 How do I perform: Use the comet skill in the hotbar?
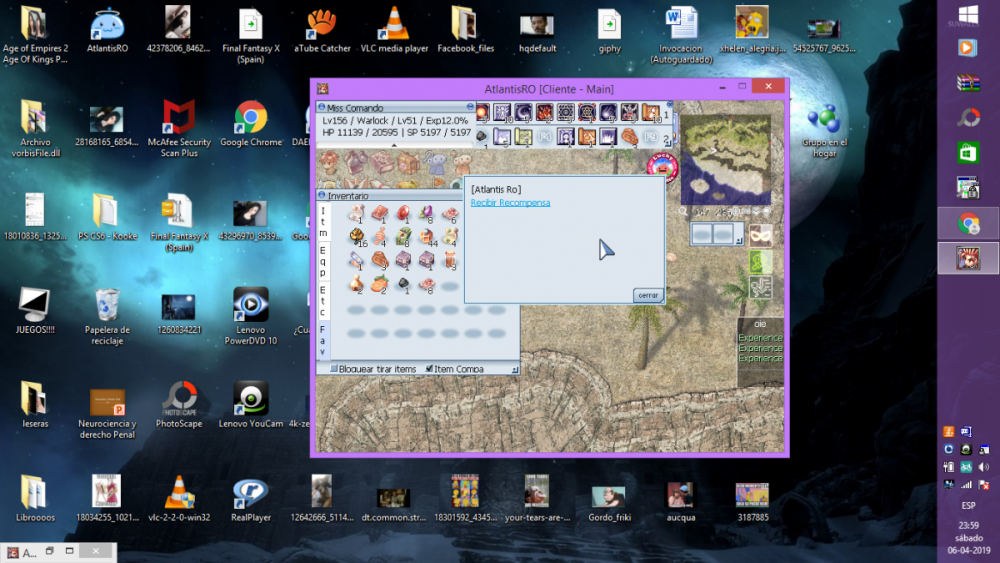click(x=608, y=113)
